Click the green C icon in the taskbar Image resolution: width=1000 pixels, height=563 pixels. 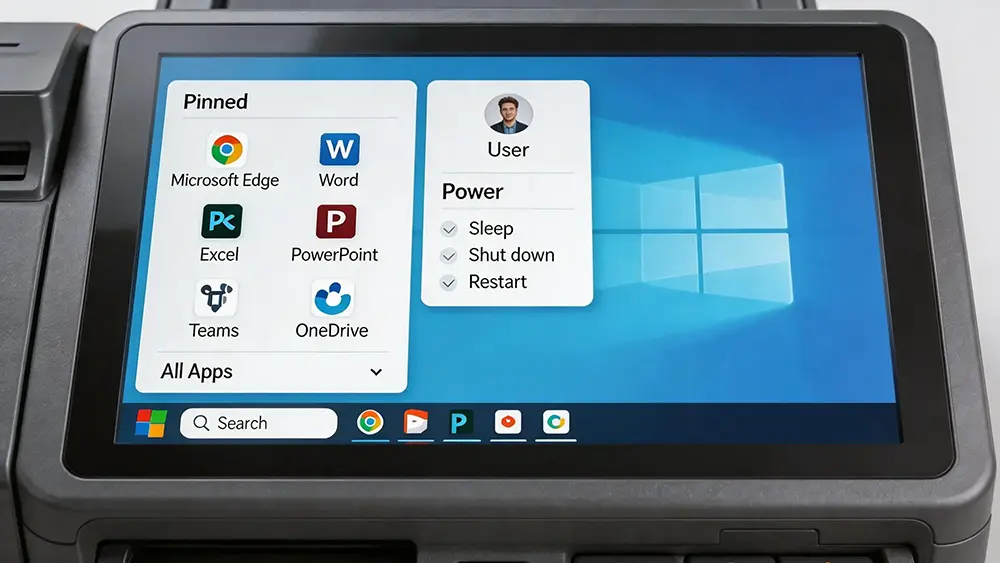pyautogui.click(x=555, y=423)
